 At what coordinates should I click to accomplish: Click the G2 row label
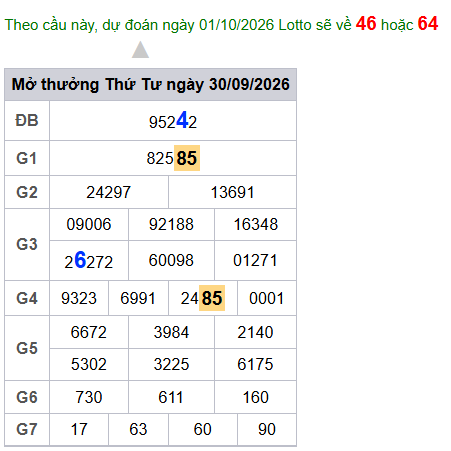click(27, 192)
